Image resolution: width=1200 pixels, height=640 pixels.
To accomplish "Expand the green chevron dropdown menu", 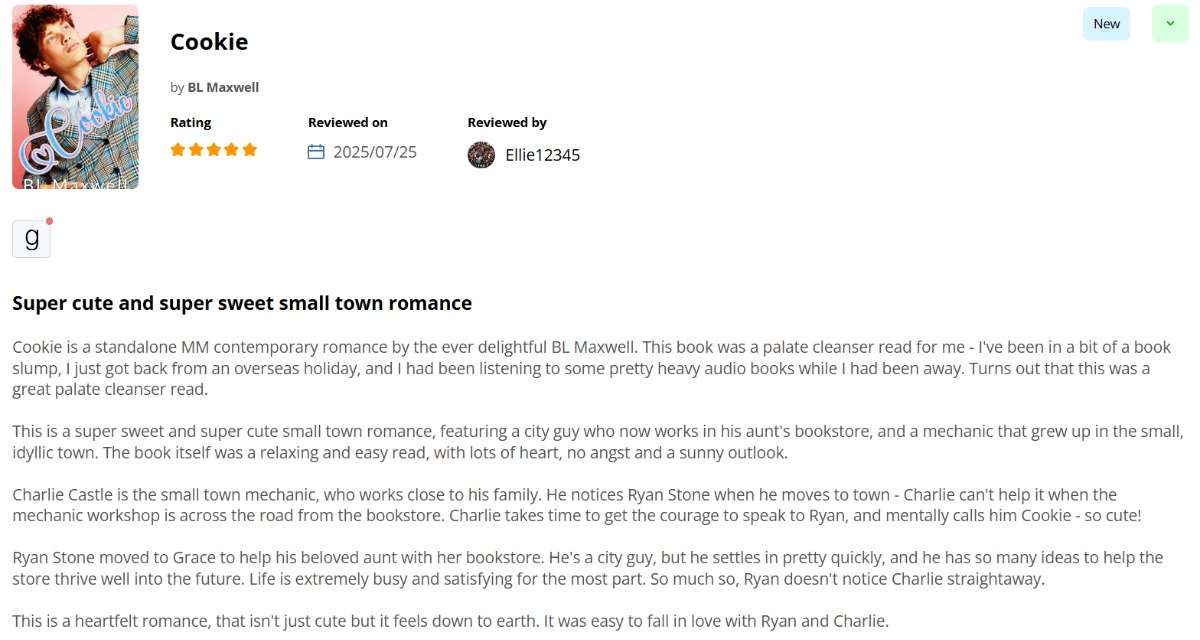I will tap(1170, 23).
